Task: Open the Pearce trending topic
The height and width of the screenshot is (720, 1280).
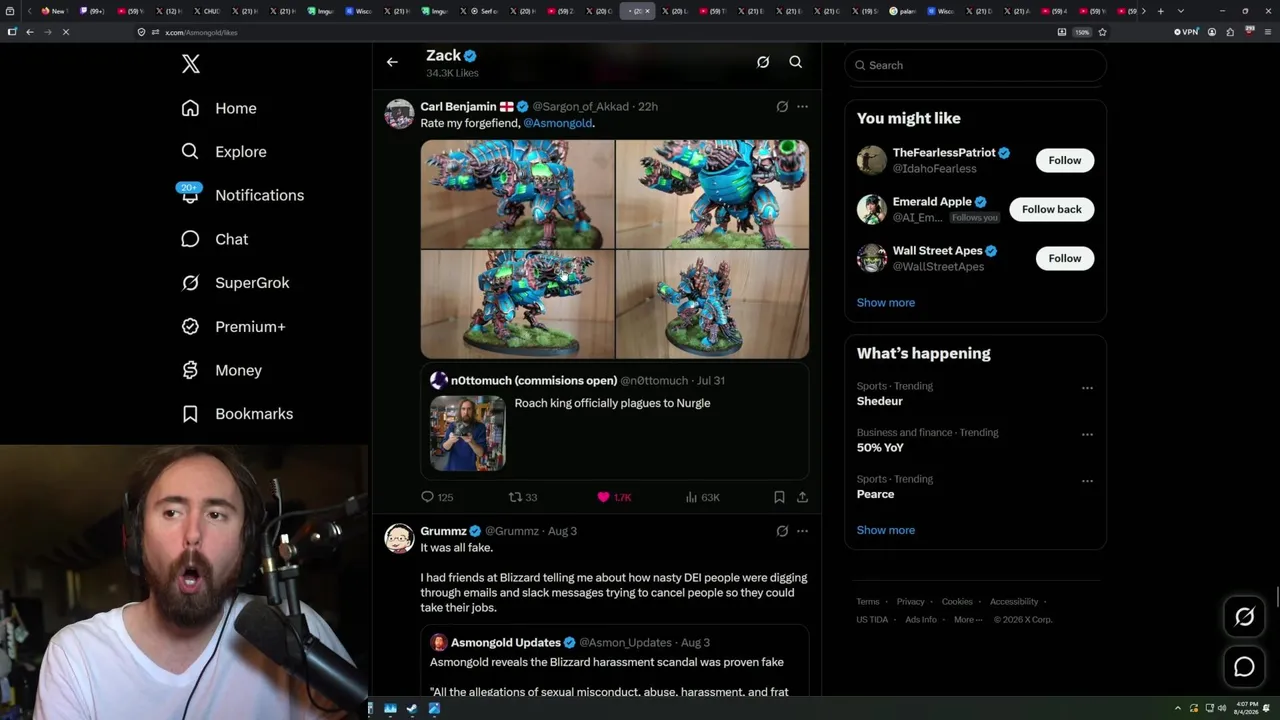Action: [876, 494]
